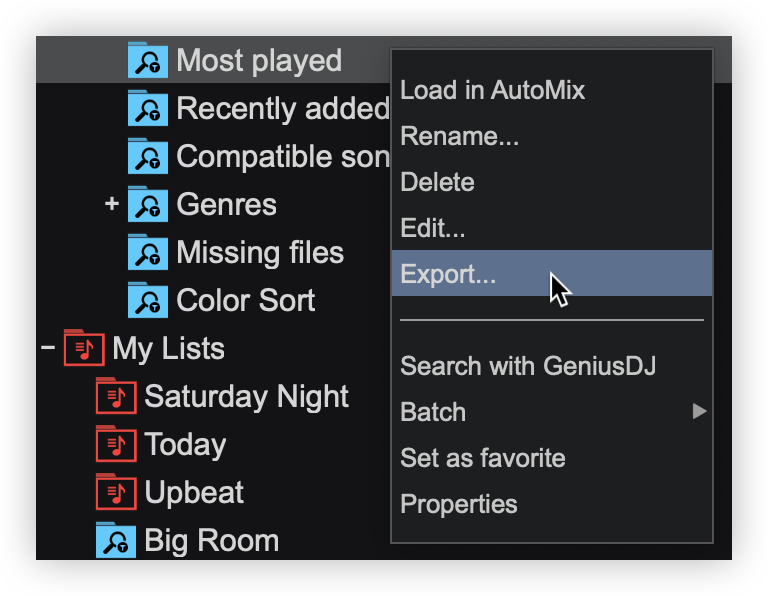
Task: Click the red My Lists playlist icon
Action: pos(83,349)
